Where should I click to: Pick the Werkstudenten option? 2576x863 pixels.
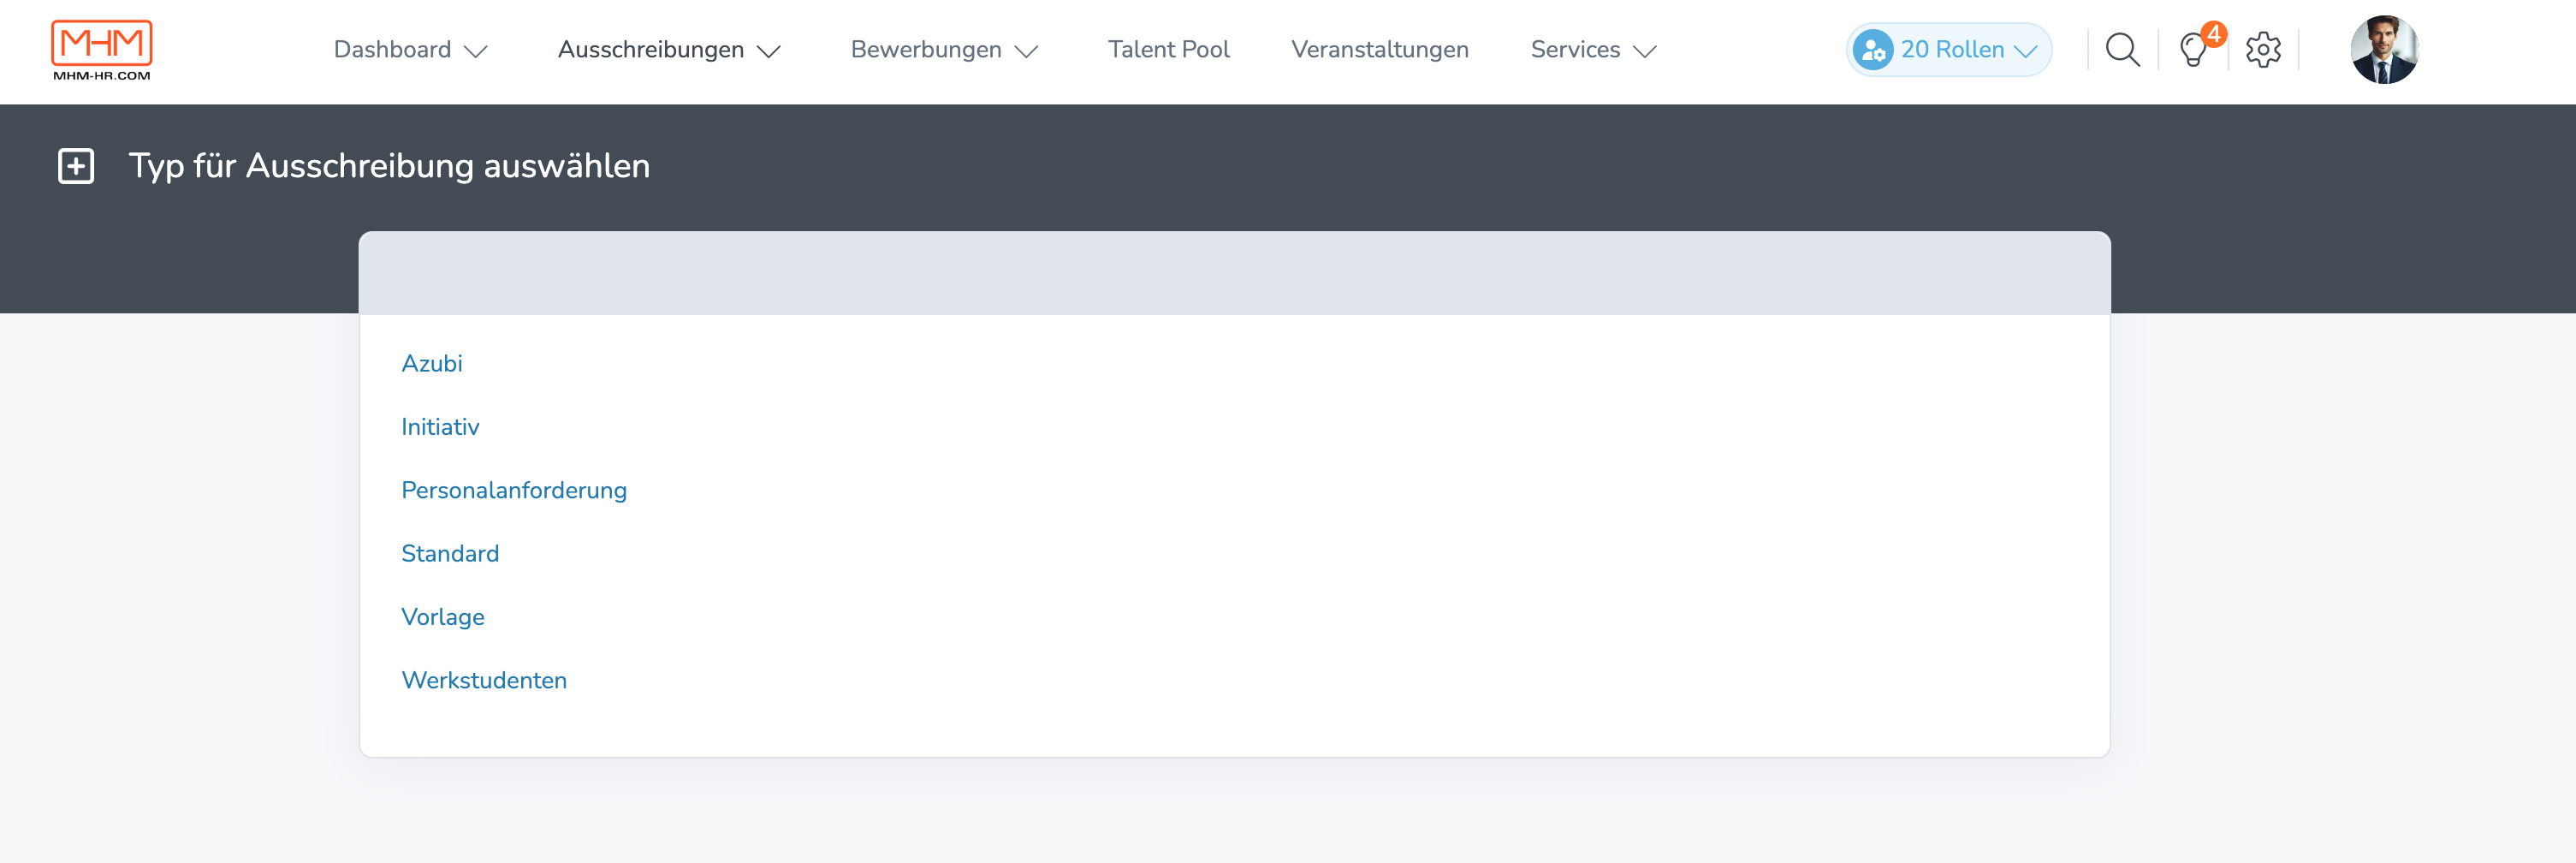click(x=484, y=680)
